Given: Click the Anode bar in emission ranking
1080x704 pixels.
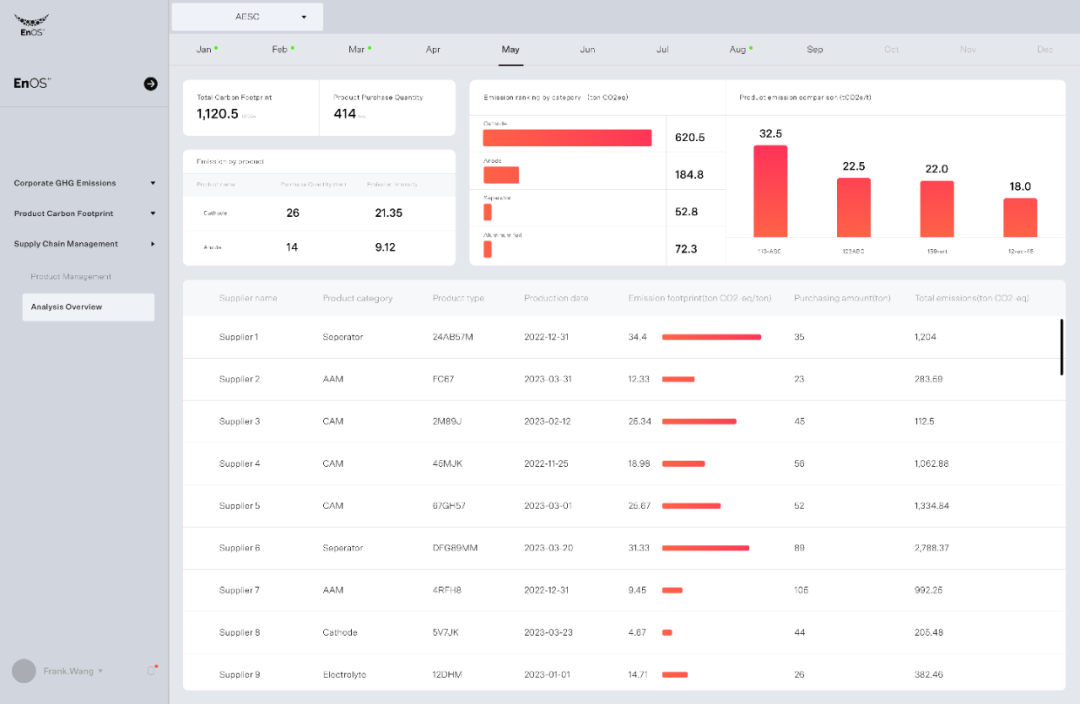Looking at the screenshot, I should click(501, 175).
